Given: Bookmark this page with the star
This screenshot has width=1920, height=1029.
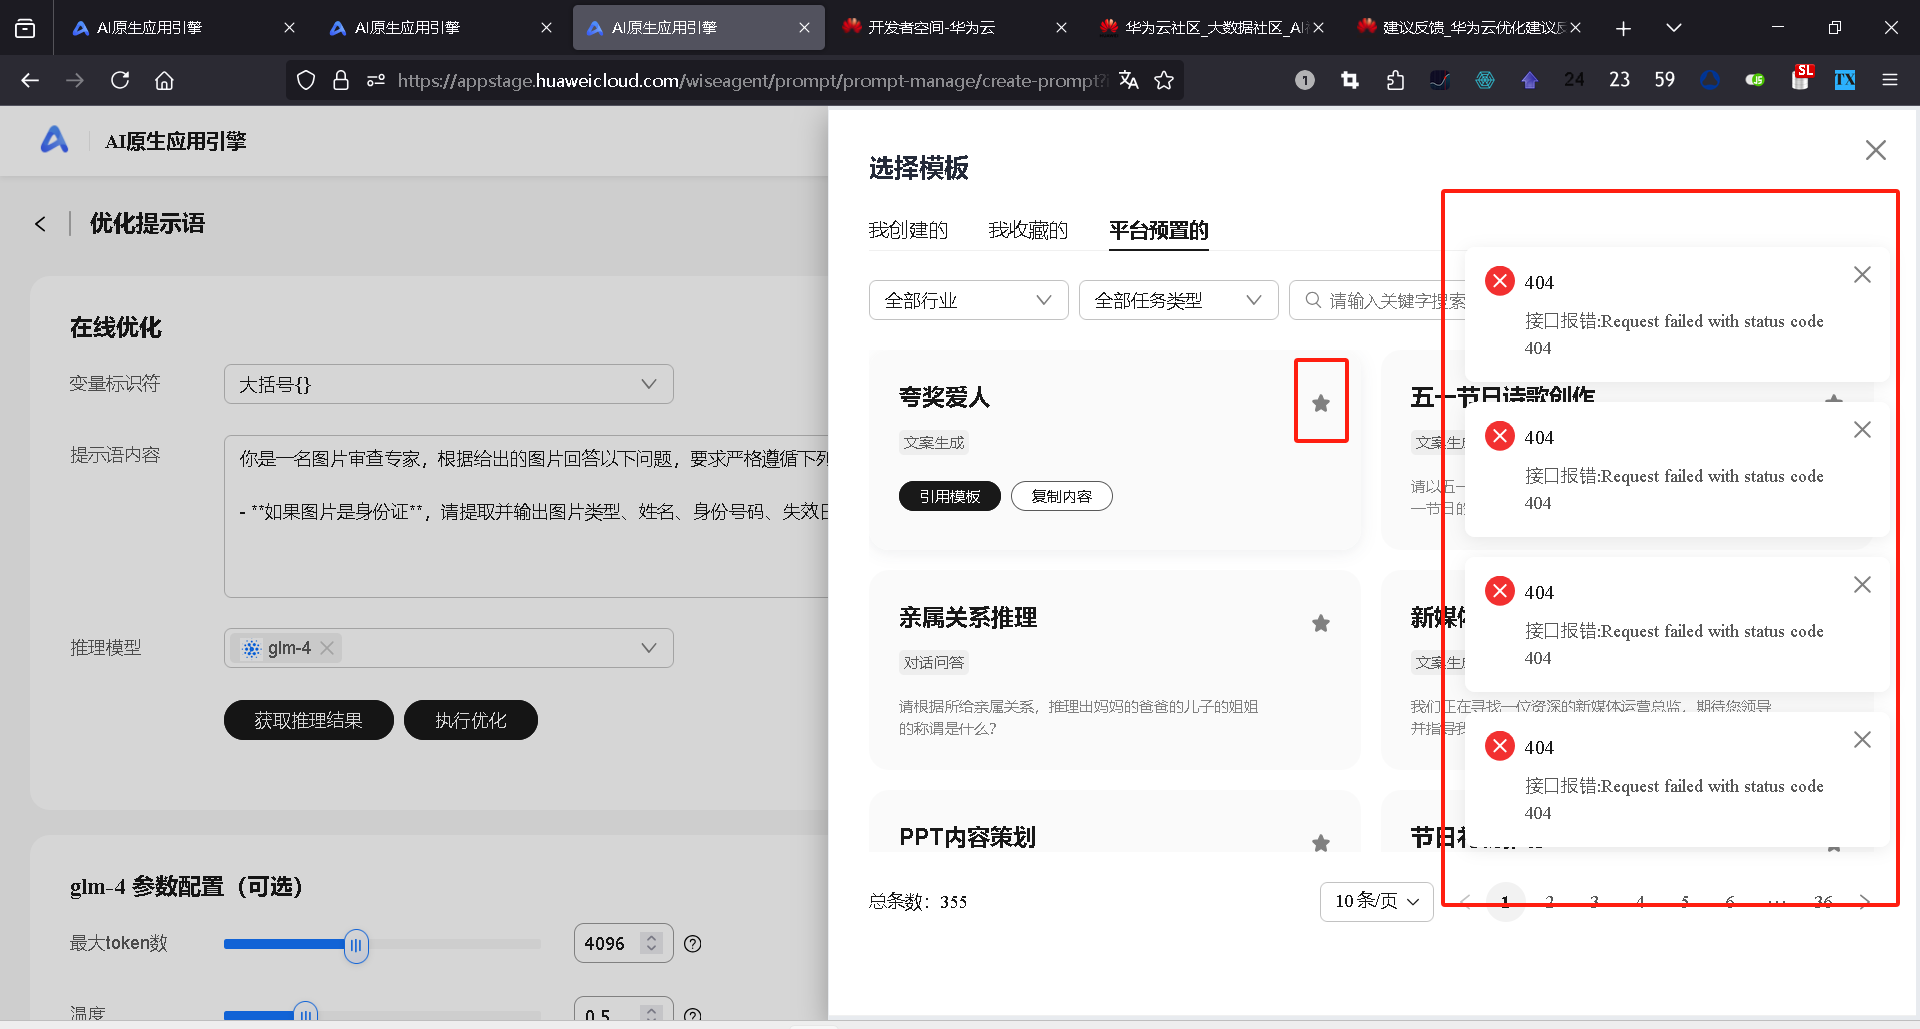Looking at the screenshot, I should click(1164, 80).
